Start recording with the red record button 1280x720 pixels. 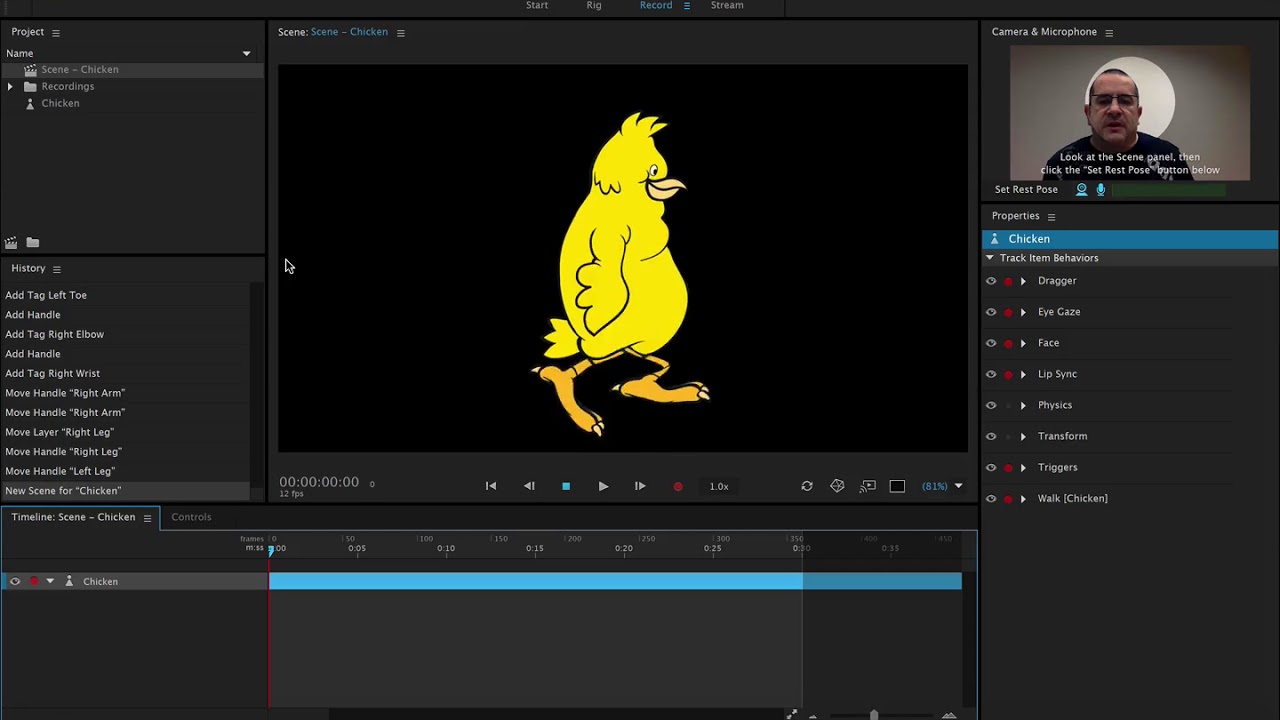pyautogui.click(x=678, y=486)
